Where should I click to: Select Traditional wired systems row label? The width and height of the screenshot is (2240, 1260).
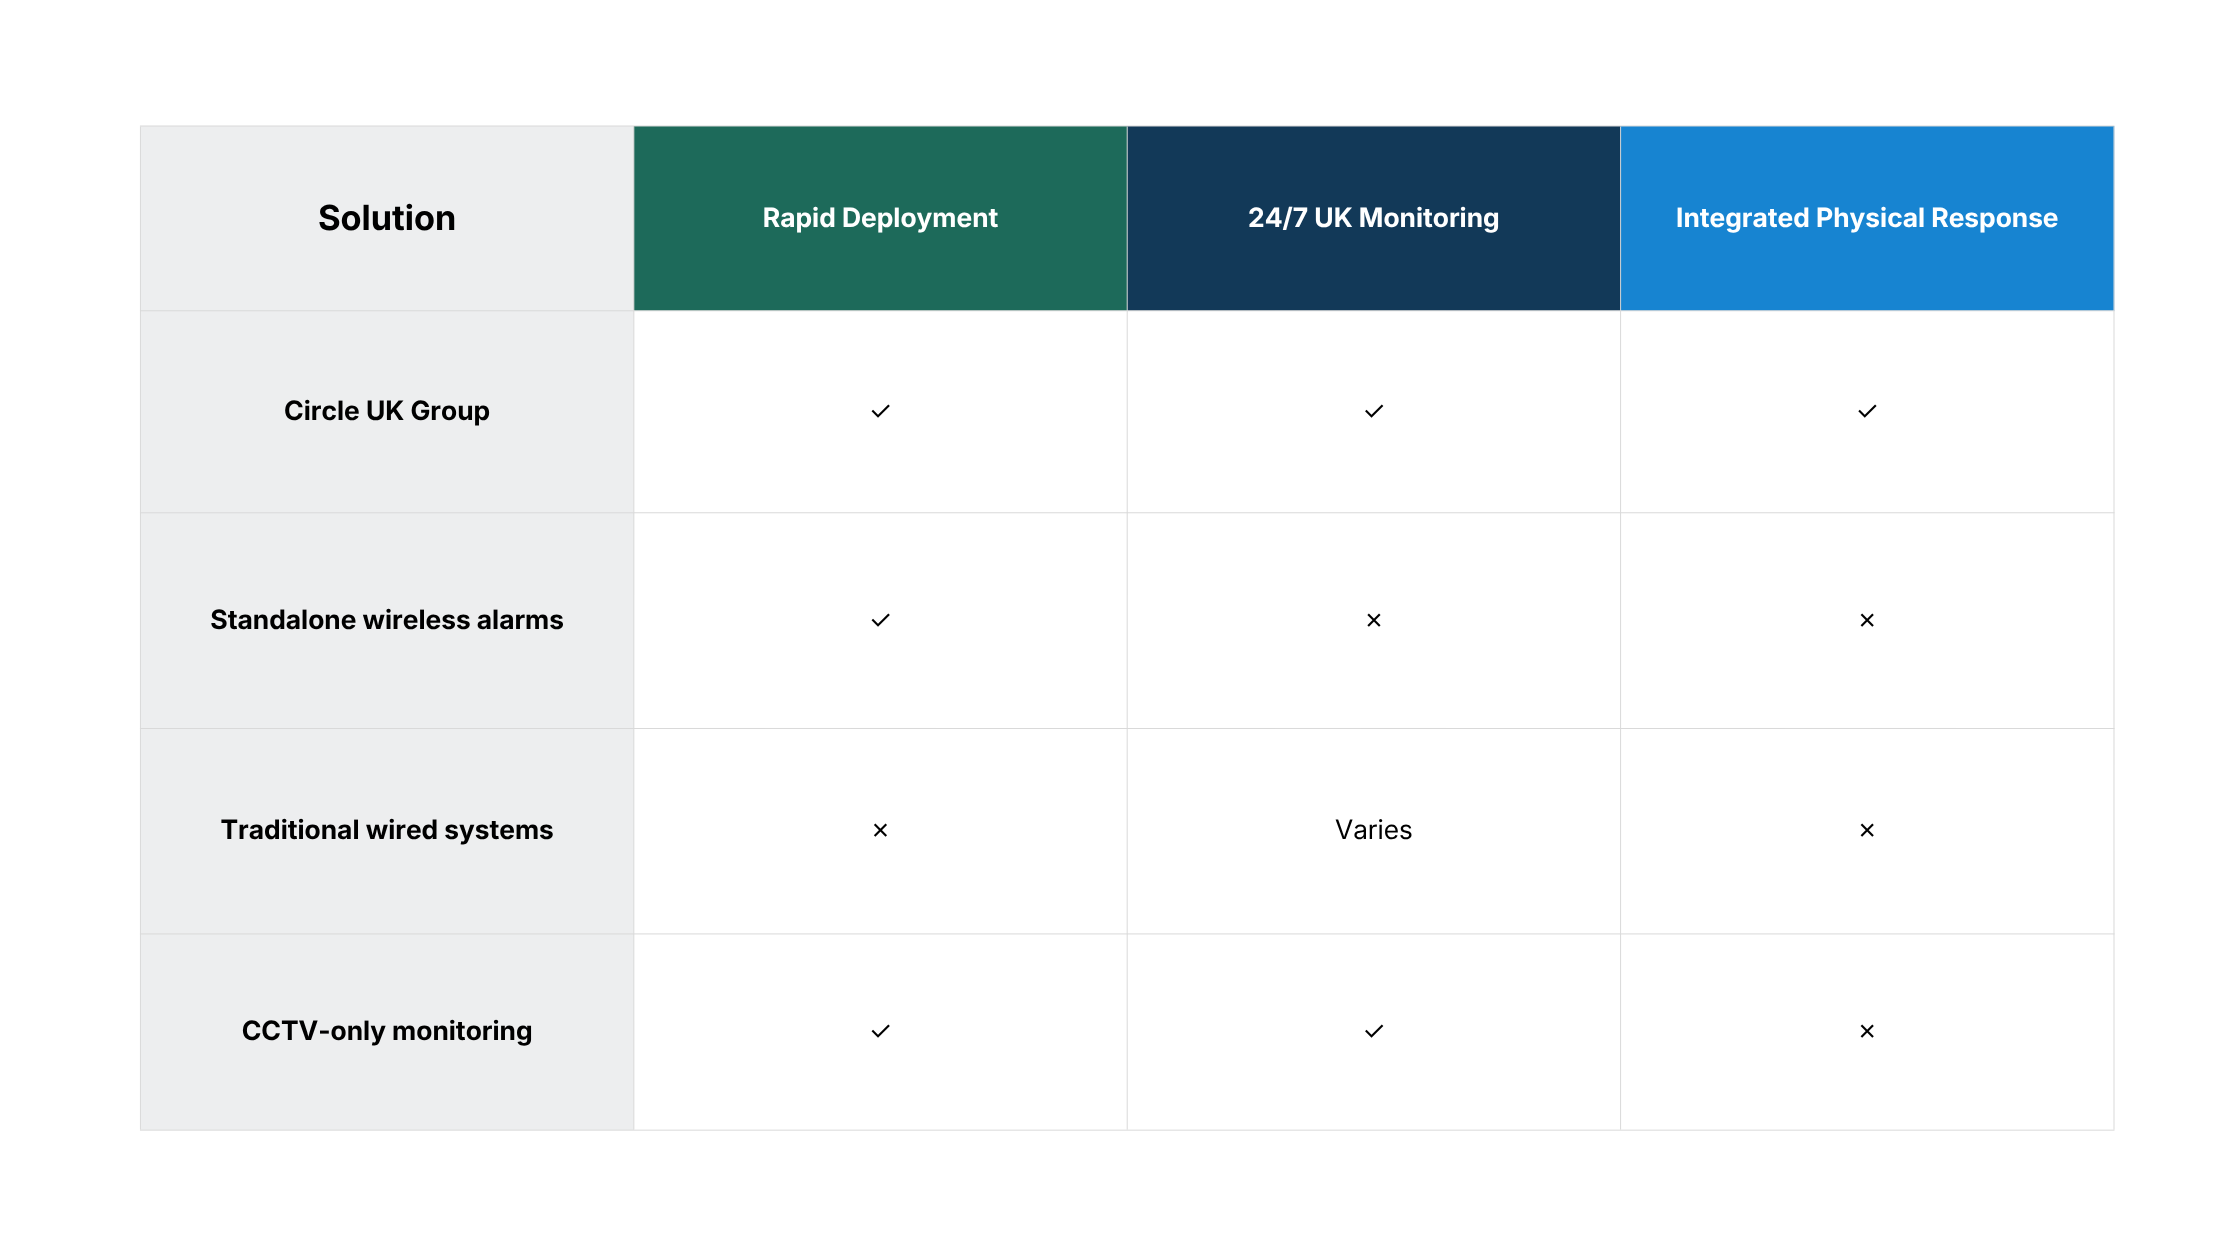pos(387,830)
